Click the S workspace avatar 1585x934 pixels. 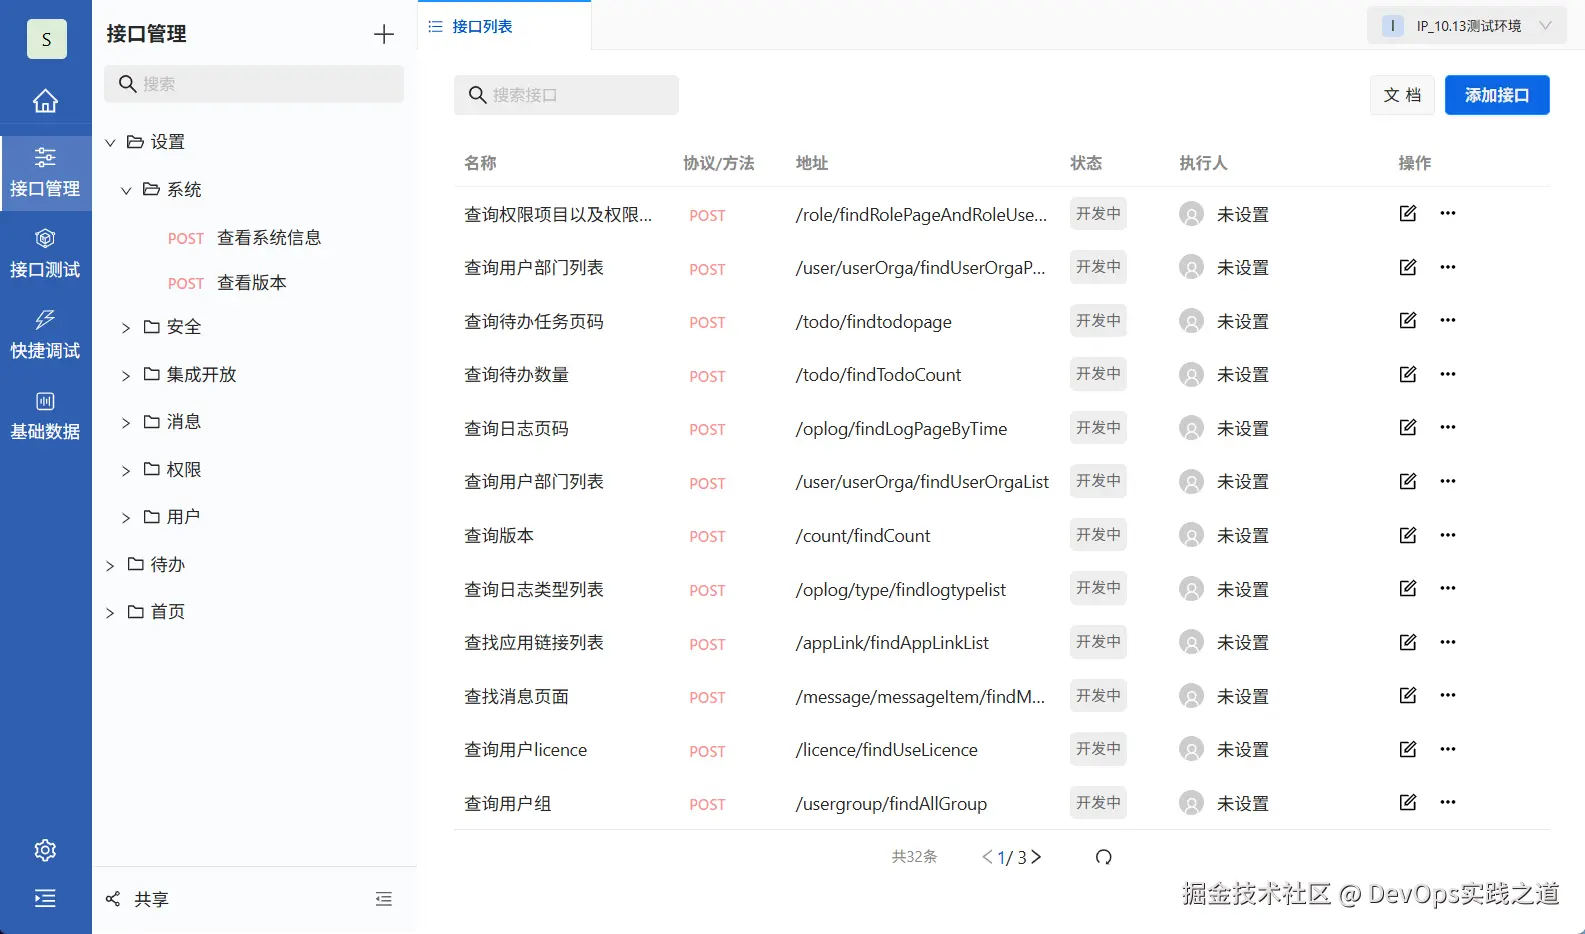click(x=46, y=39)
